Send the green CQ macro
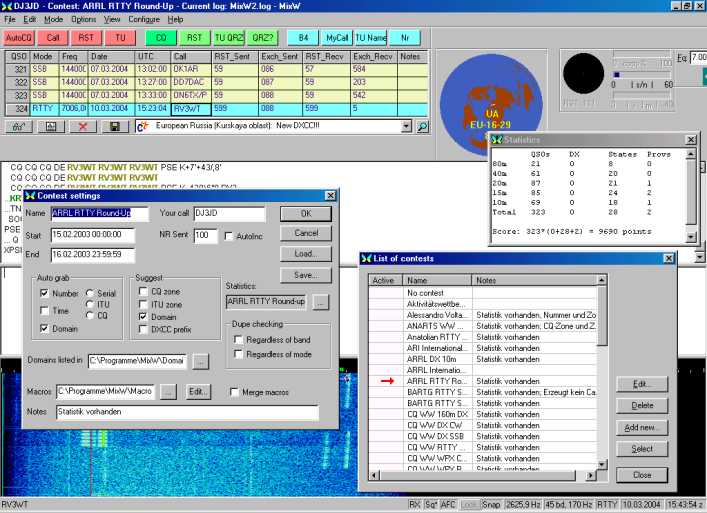Image resolution: width=707 pixels, height=513 pixels. click(x=161, y=38)
